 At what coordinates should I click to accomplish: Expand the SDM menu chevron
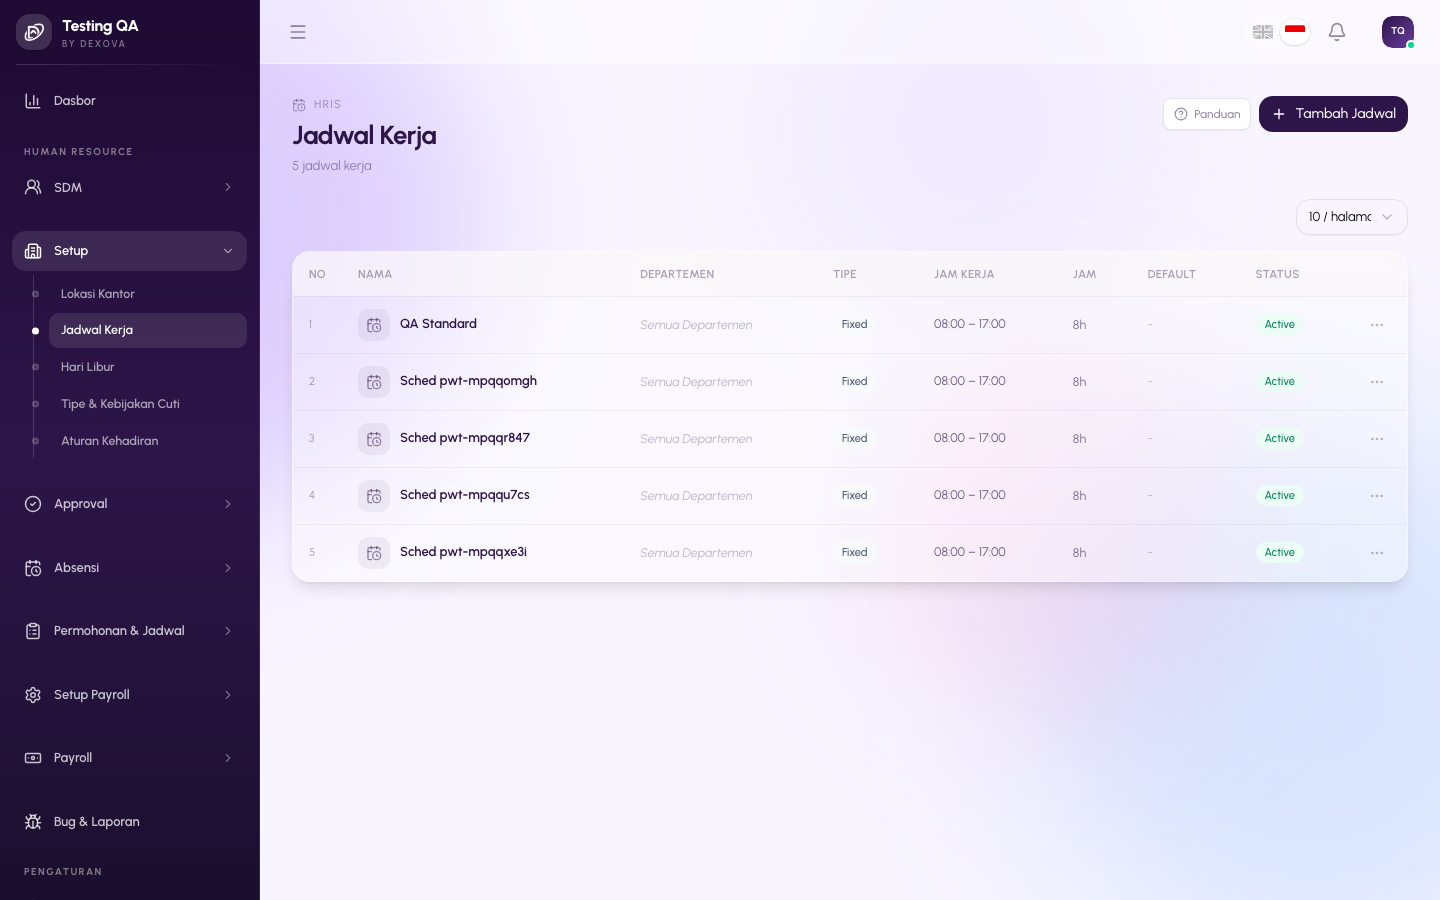coord(228,187)
